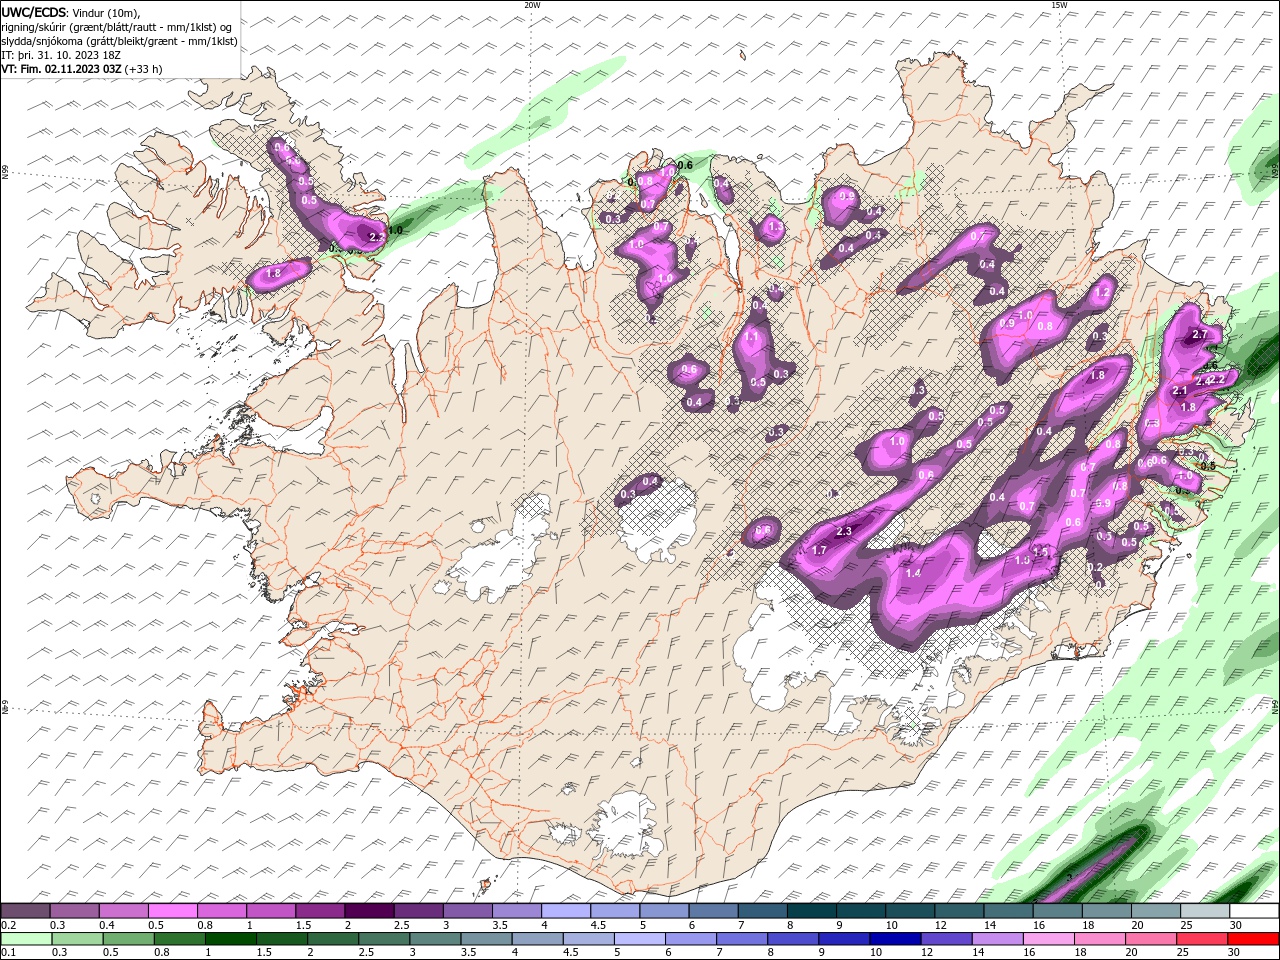1280x960 pixels.
Task: Click the deep blue 10 rain legend swatch
Action: tap(895, 939)
